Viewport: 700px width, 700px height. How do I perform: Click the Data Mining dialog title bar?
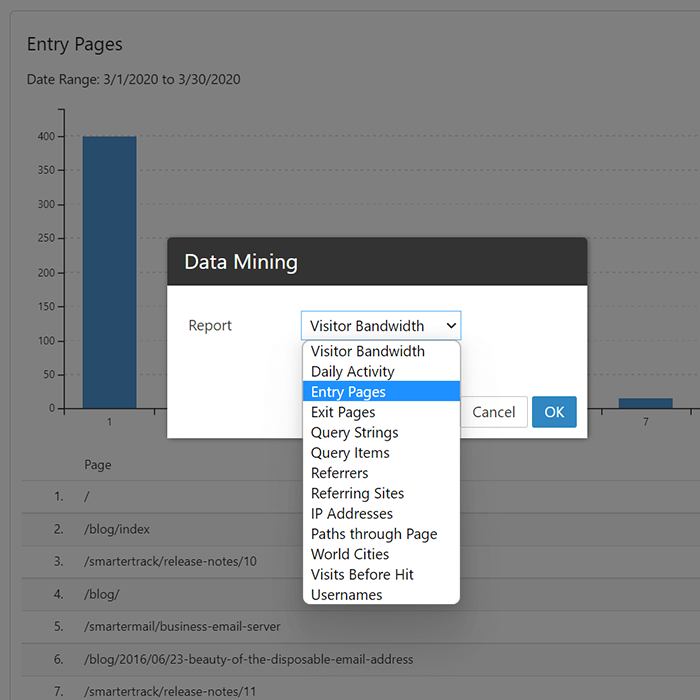coord(377,262)
